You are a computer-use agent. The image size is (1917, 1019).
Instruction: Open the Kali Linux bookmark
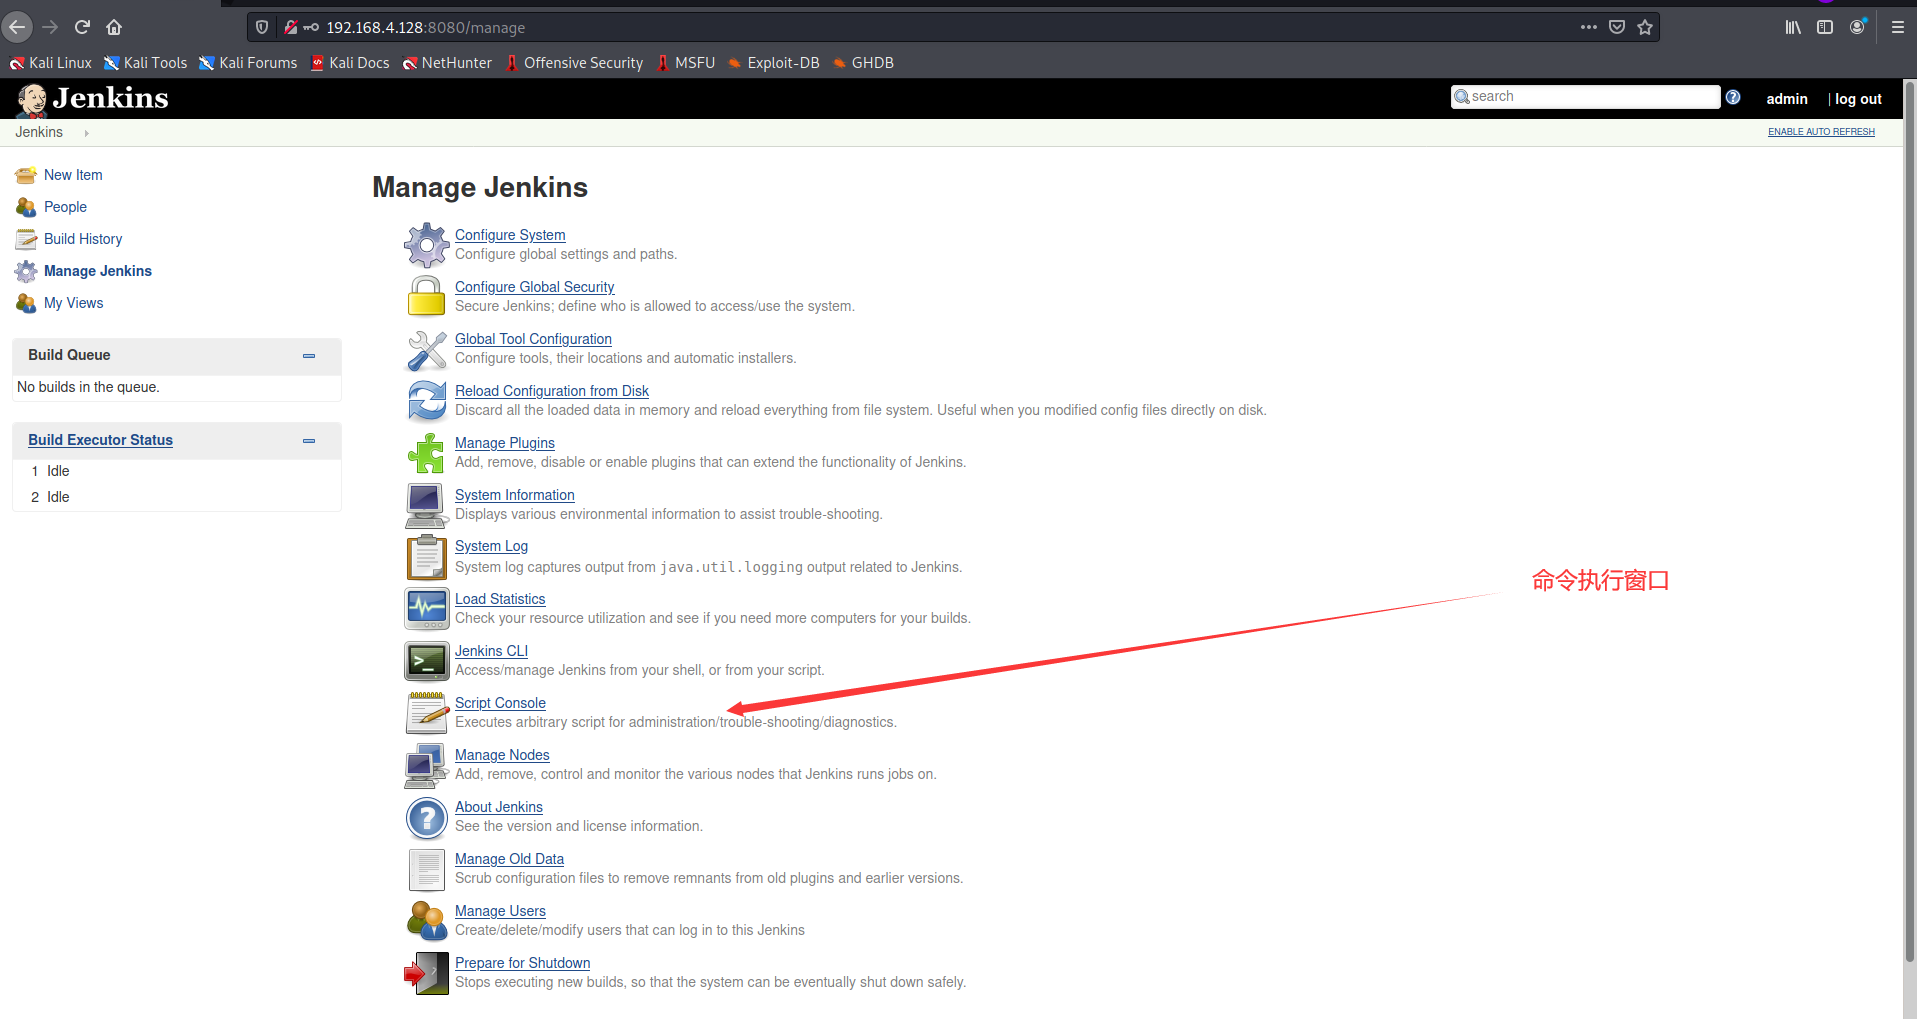click(51, 63)
